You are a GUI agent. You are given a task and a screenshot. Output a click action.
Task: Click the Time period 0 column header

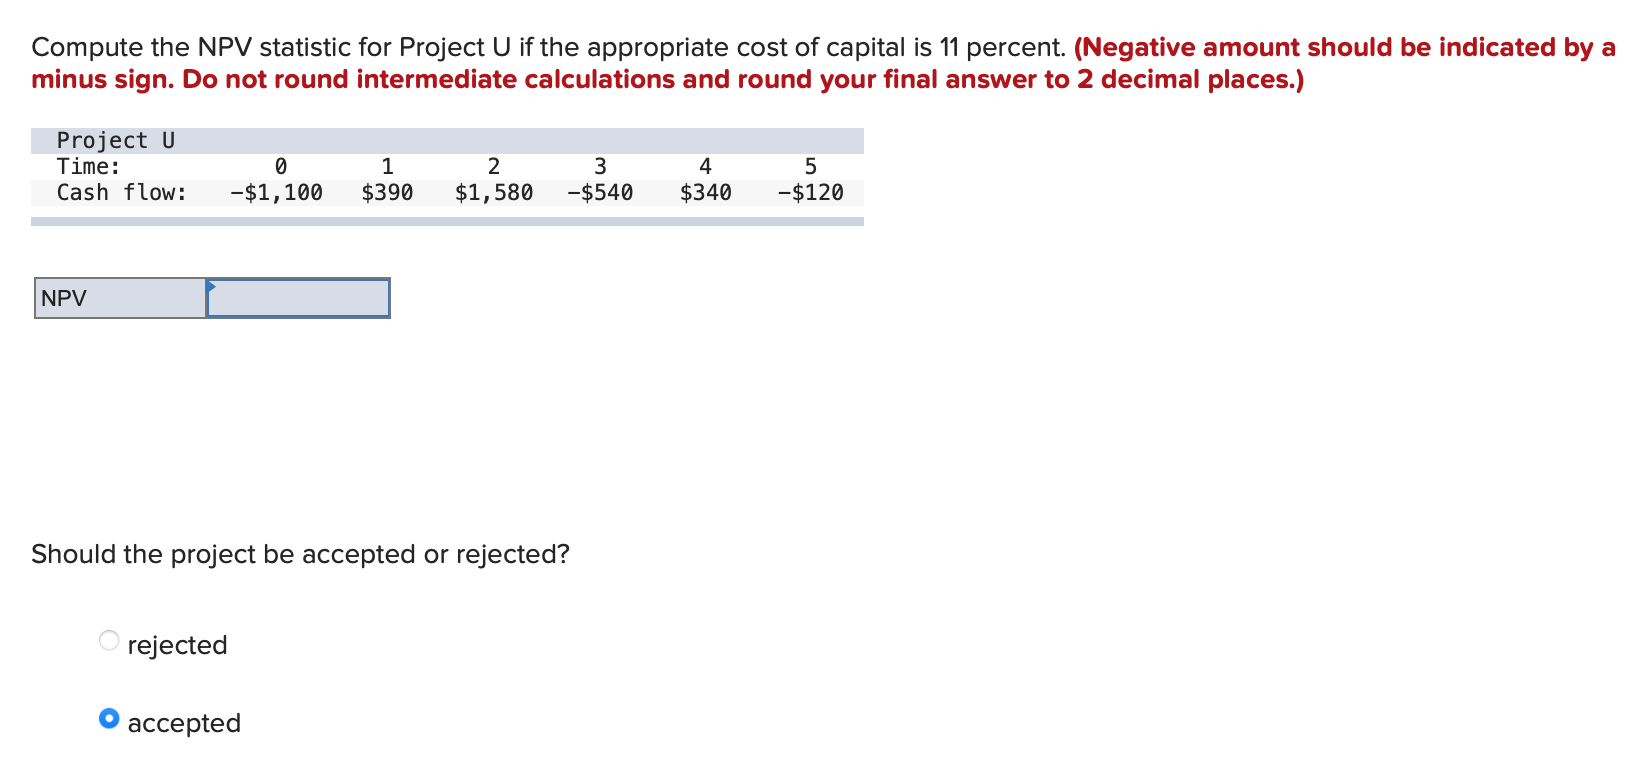pos(281,166)
